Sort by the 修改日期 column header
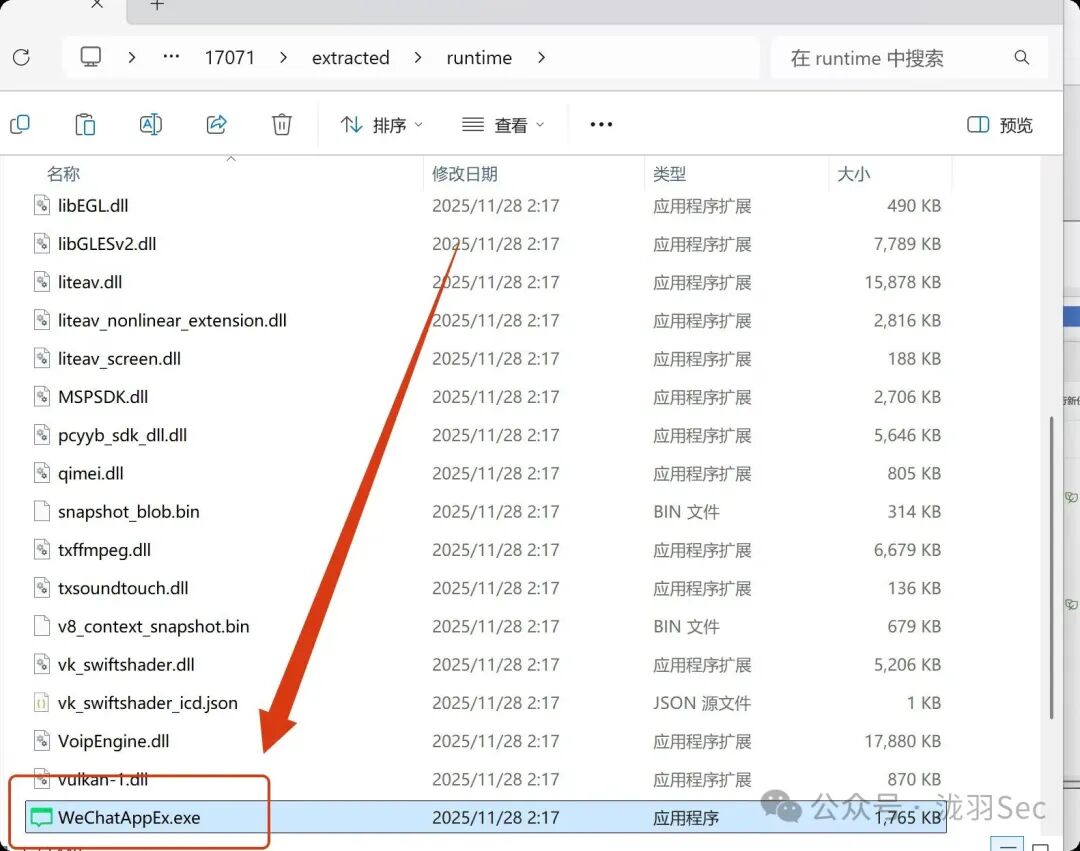 click(465, 174)
